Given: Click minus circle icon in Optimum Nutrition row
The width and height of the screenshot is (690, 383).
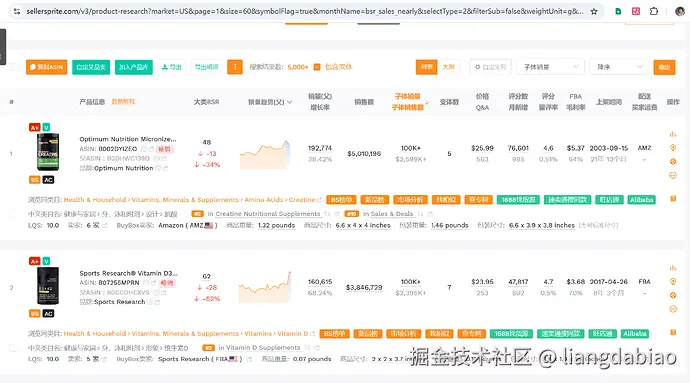Looking at the screenshot, I should (673, 175).
